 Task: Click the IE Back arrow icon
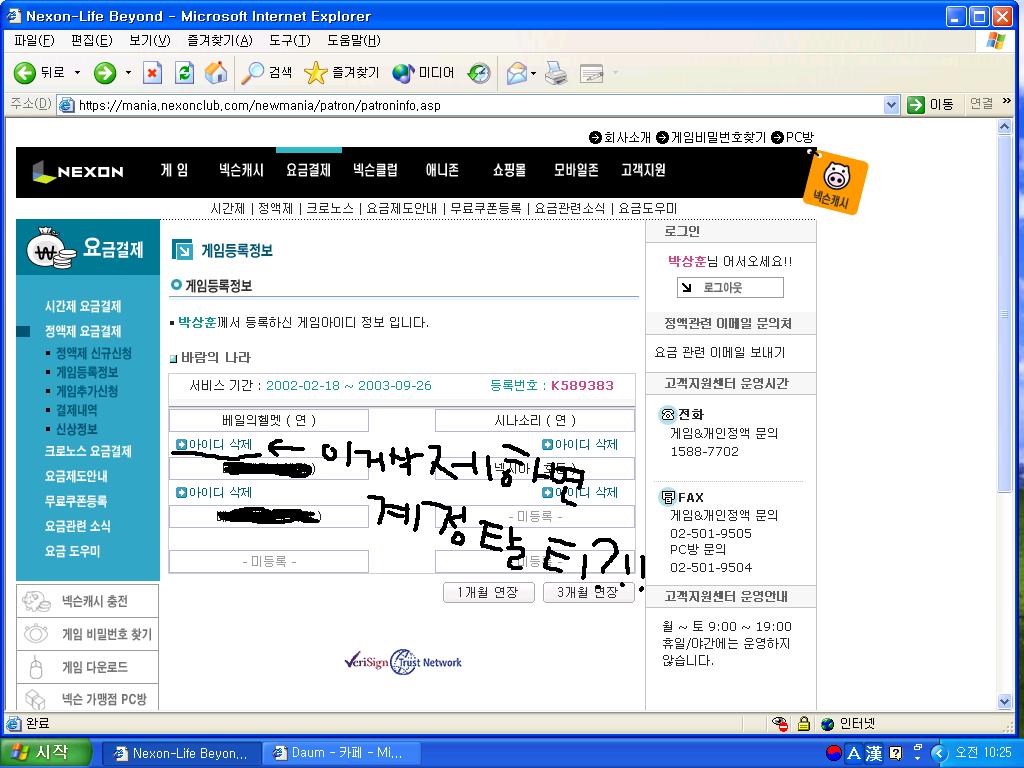(x=24, y=72)
